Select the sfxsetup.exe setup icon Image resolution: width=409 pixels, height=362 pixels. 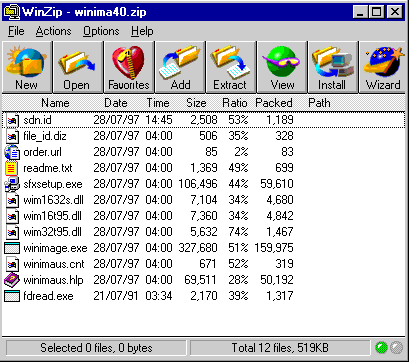tap(12, 184)
